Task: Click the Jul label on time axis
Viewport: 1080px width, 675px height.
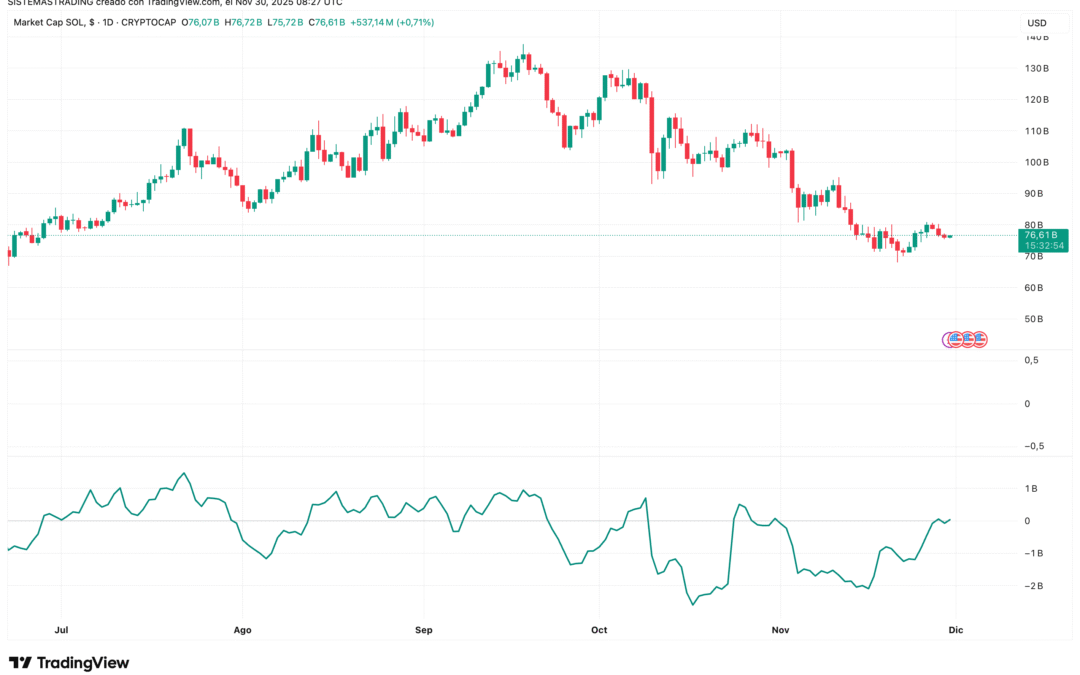Action: [x=60, y=630]
